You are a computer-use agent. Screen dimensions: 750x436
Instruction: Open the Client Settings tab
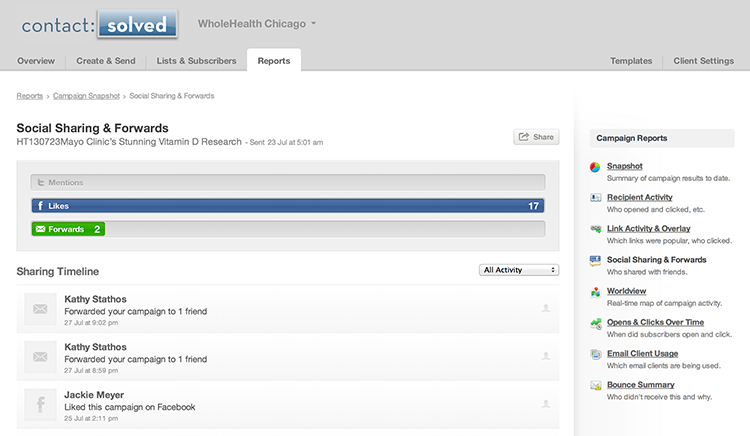click(x=703, y=61)
